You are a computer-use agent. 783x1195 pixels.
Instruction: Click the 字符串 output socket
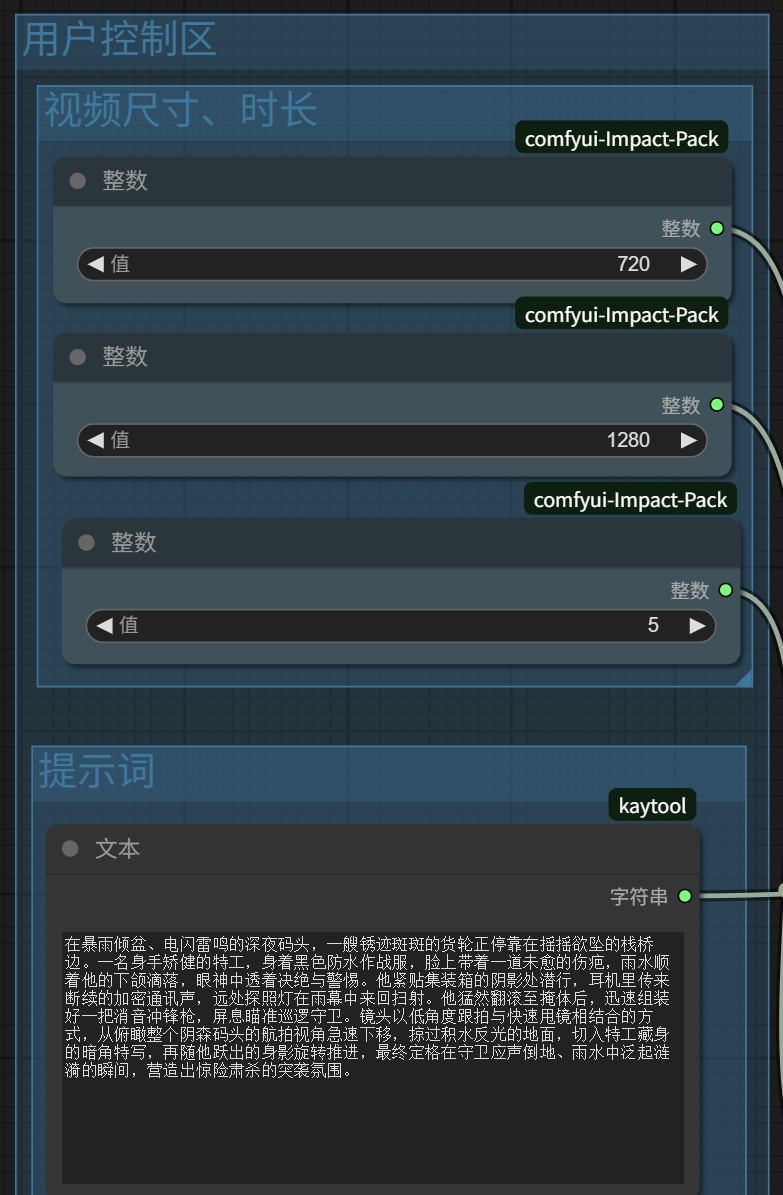(x=685, y=895)
